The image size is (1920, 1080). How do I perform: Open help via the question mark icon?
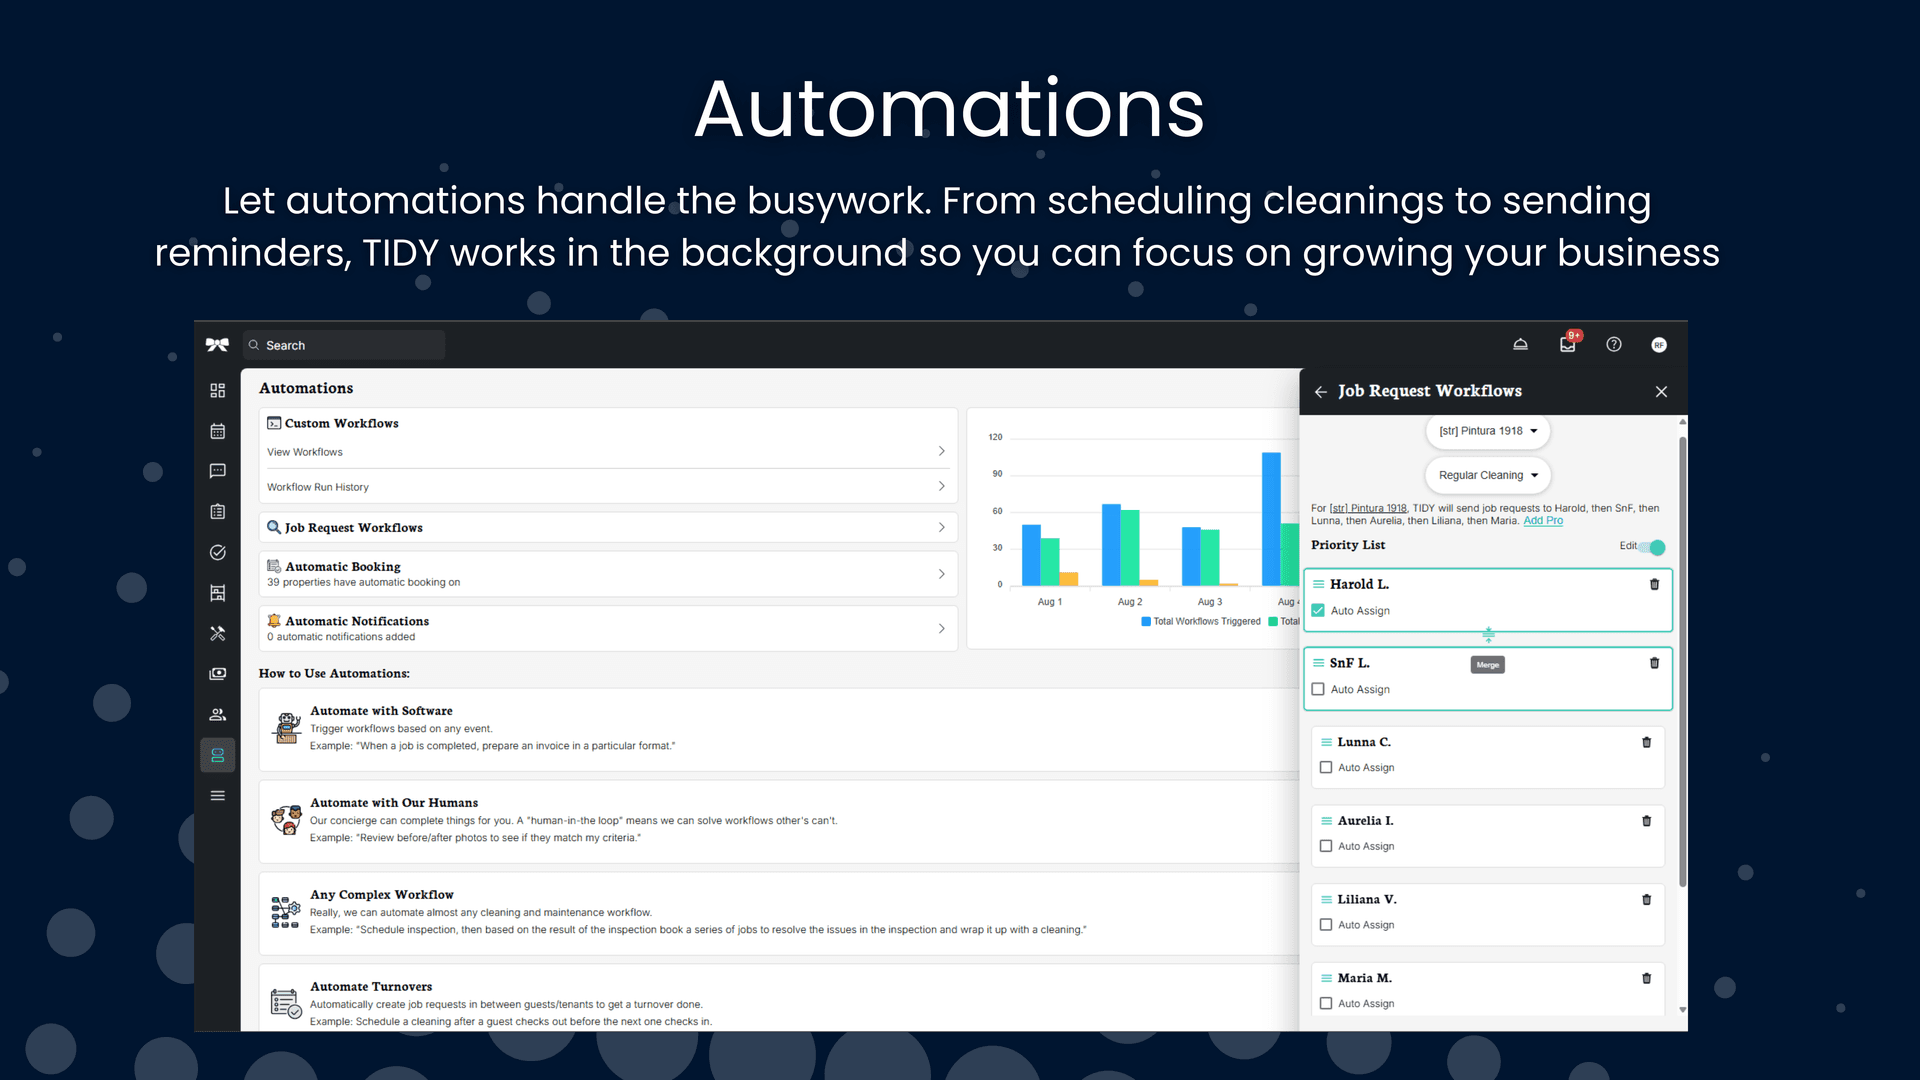[1613, 344]
